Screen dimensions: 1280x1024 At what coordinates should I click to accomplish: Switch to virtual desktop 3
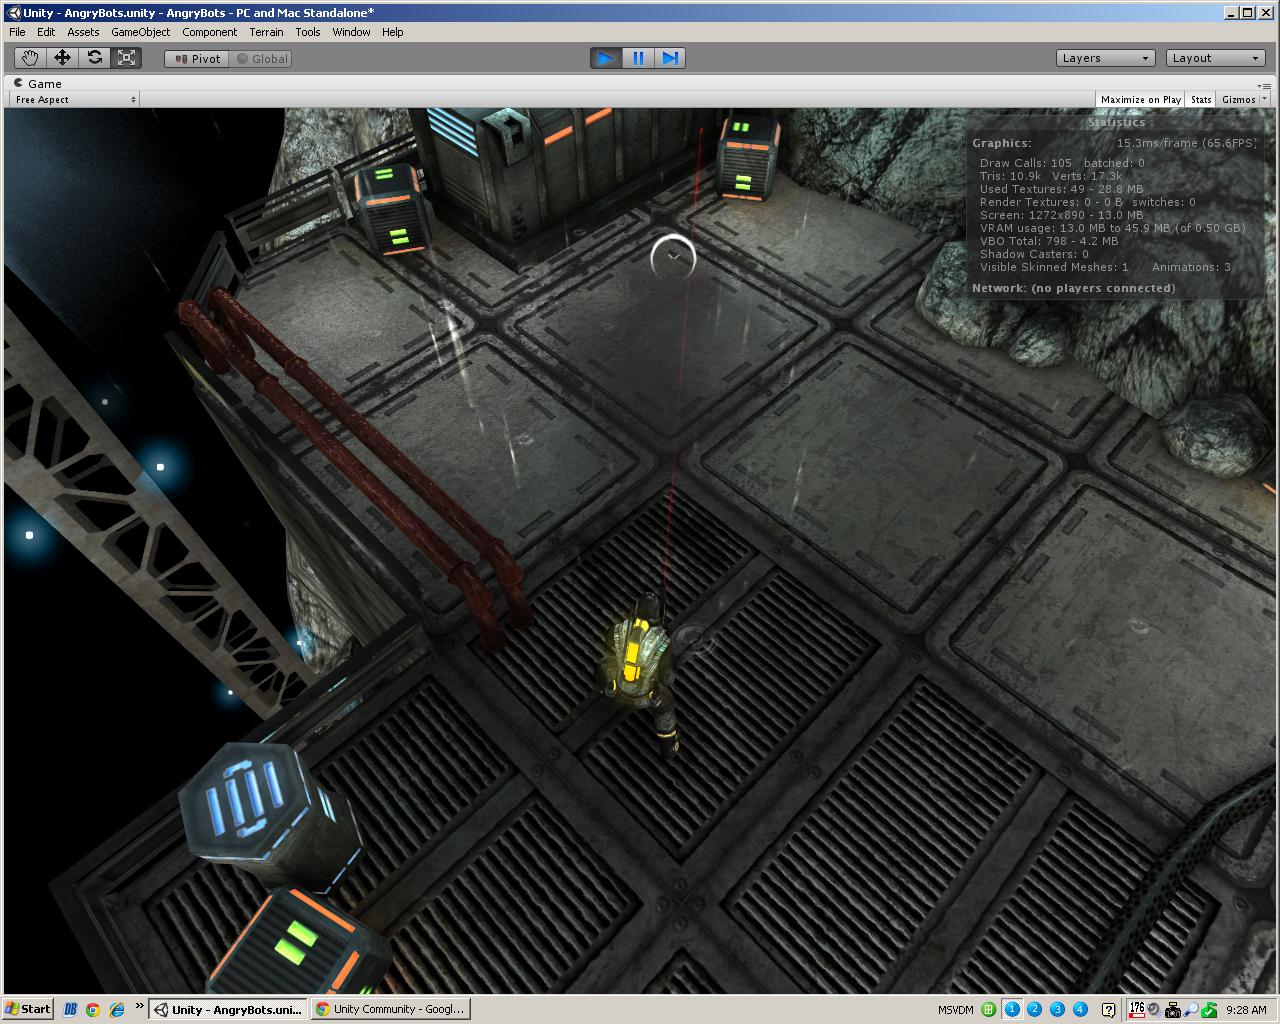1058,1009
